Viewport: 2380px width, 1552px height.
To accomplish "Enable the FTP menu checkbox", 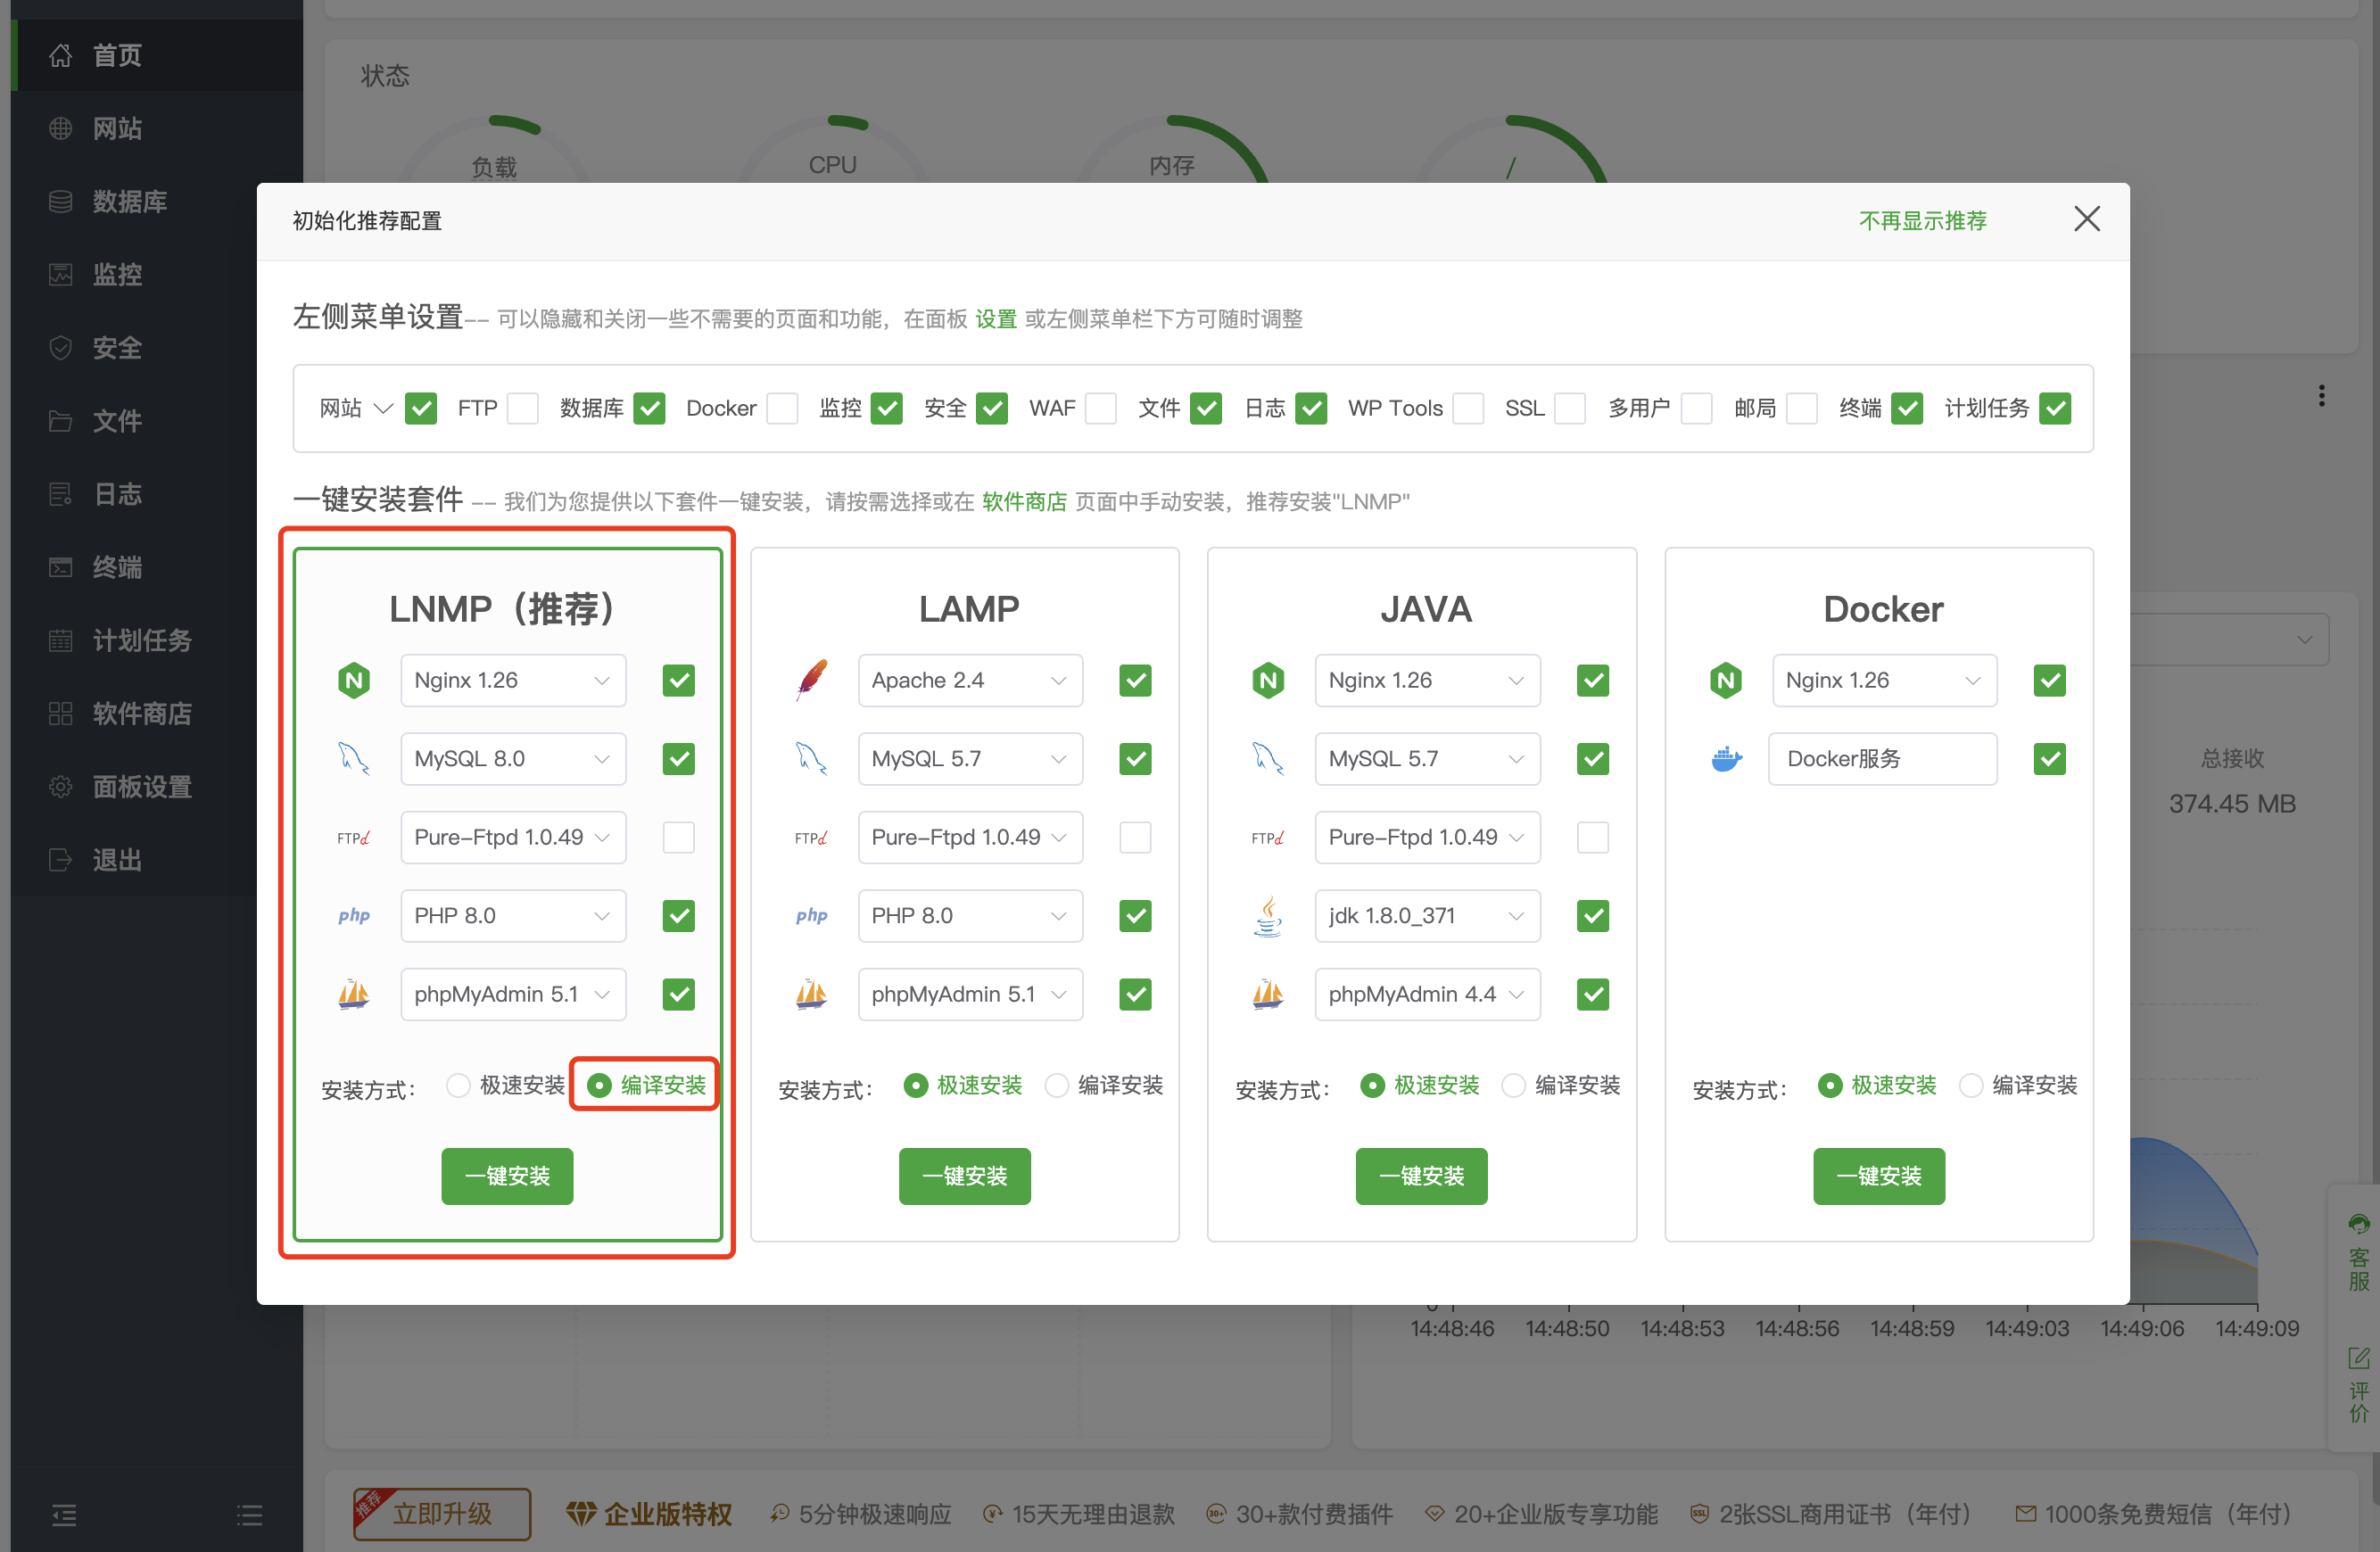I will coord(523,408).
